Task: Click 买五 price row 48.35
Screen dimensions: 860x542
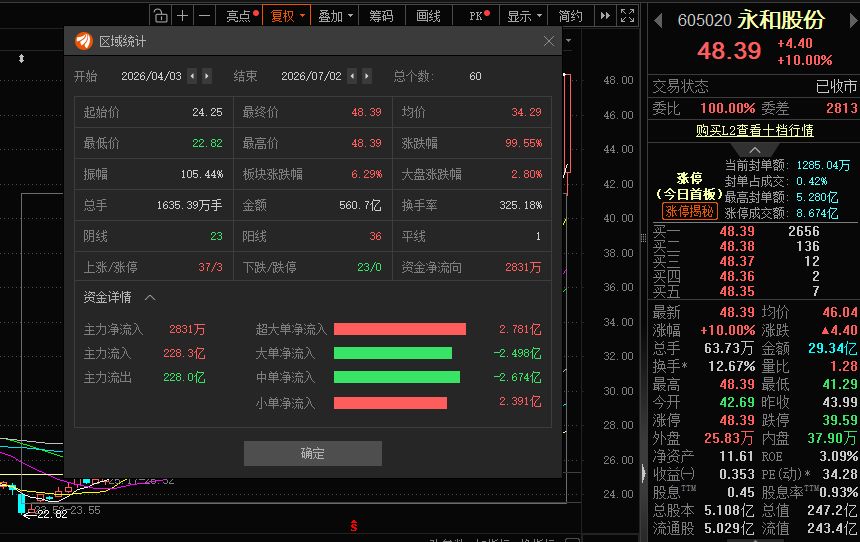Action: click(737, 291)
